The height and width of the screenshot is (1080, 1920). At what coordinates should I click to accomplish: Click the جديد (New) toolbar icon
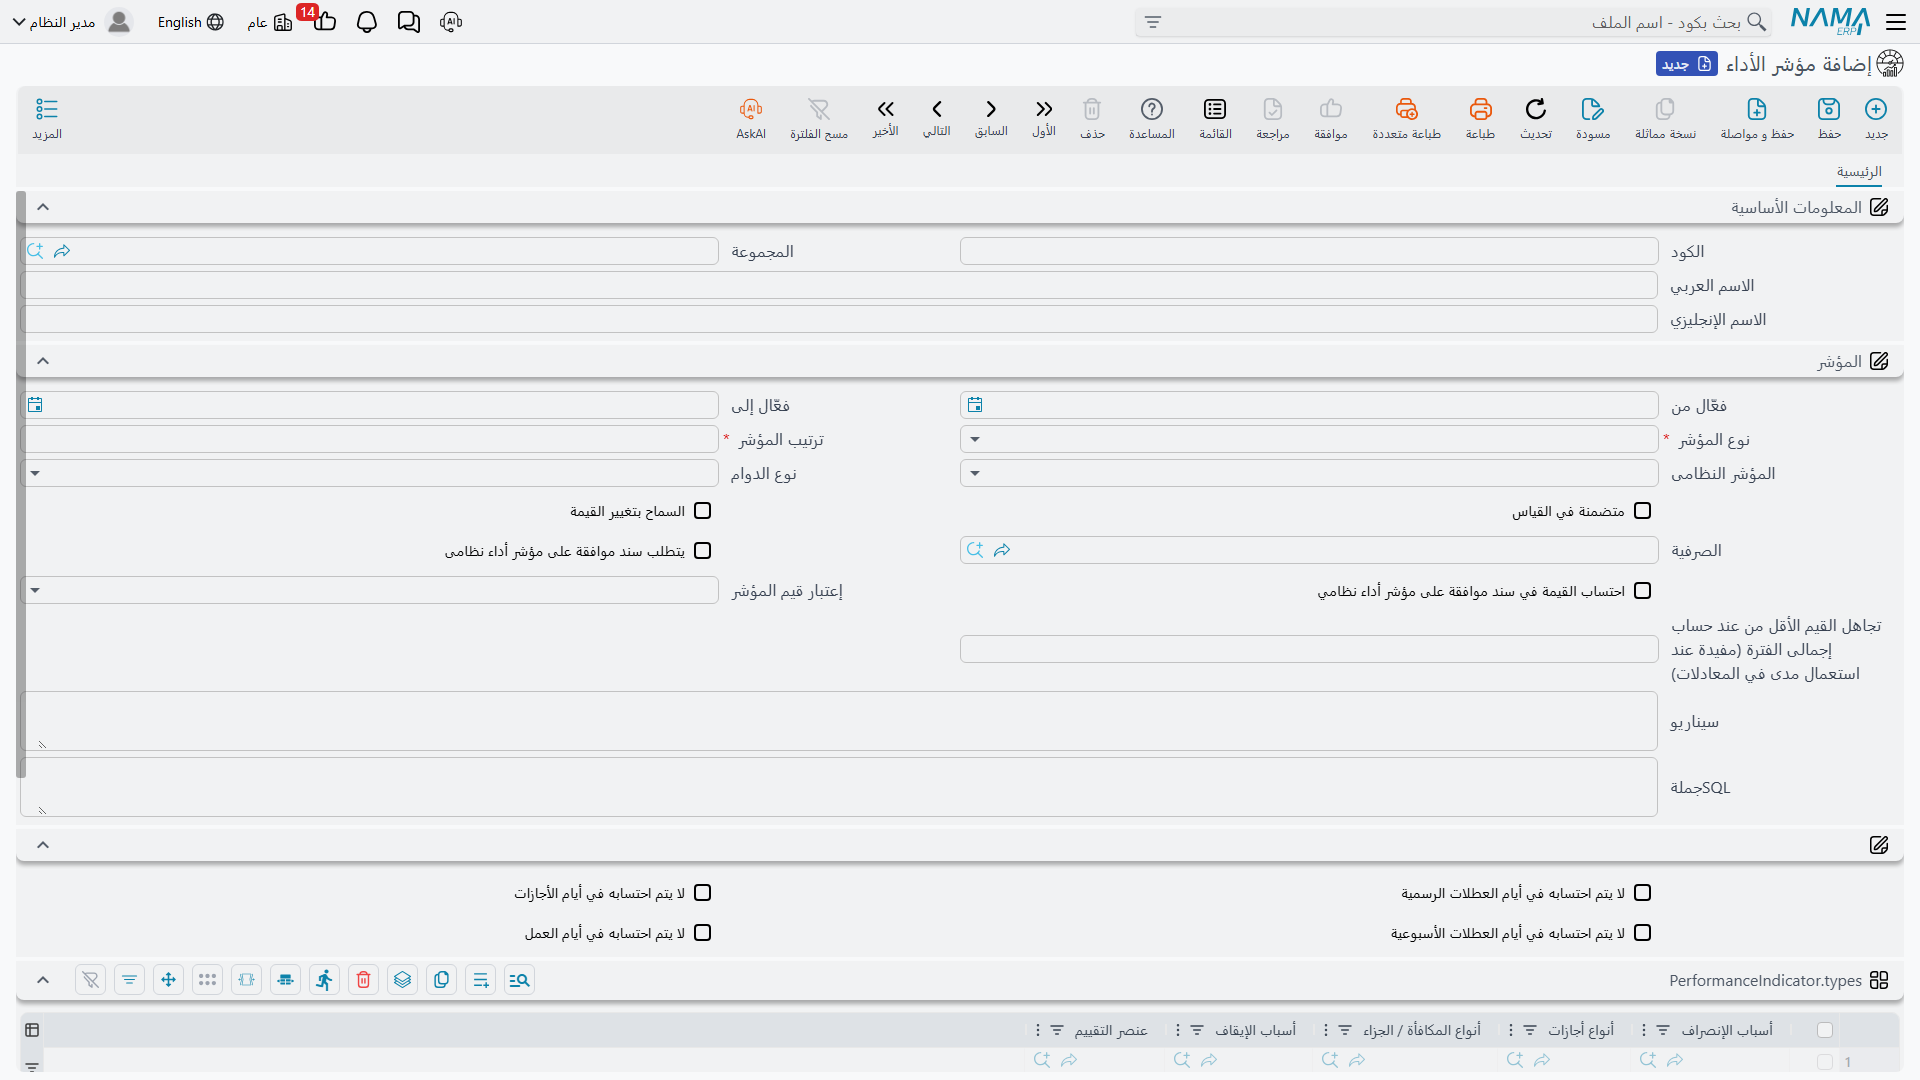(1876, 109)
